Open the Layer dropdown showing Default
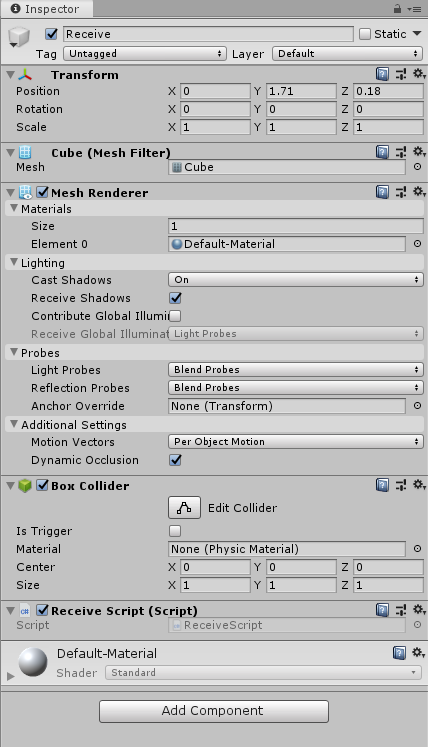This screenshot has height=747, width=428. 347,53
